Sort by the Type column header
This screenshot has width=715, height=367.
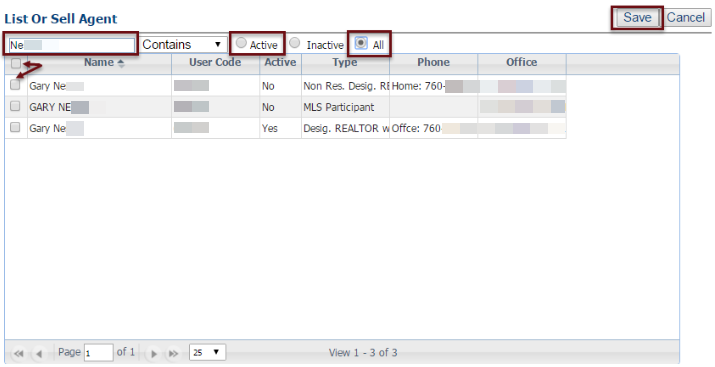pyautogui.click(x=345, y=64)
